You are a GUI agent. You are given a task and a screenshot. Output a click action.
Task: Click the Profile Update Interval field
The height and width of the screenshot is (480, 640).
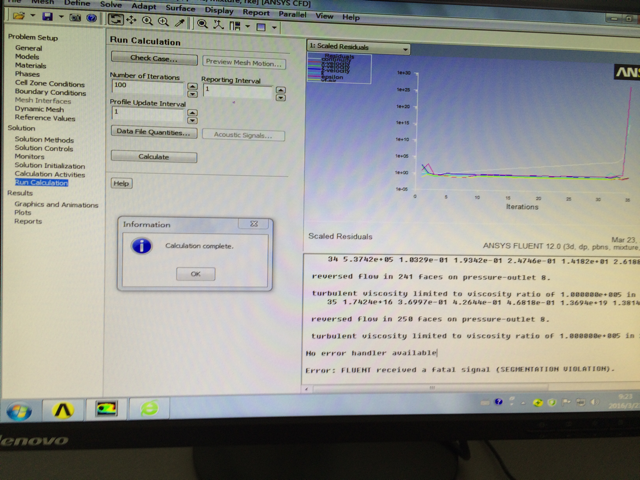coord(148,114)
